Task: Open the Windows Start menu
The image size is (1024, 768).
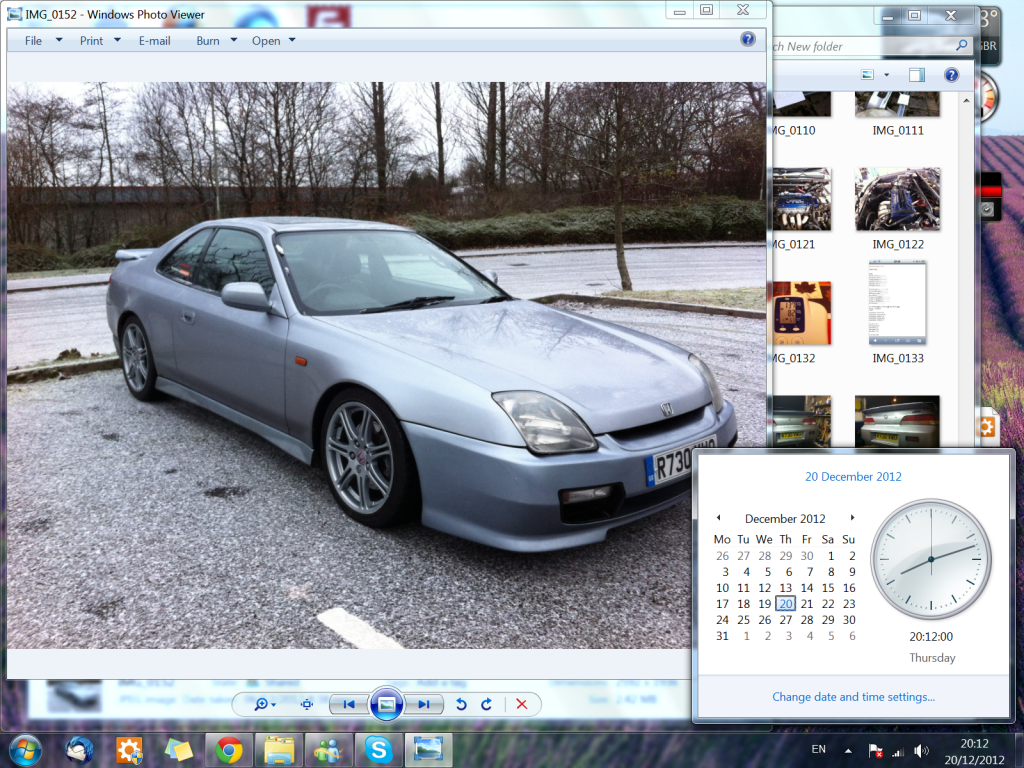Action: [x=25, y=750]
